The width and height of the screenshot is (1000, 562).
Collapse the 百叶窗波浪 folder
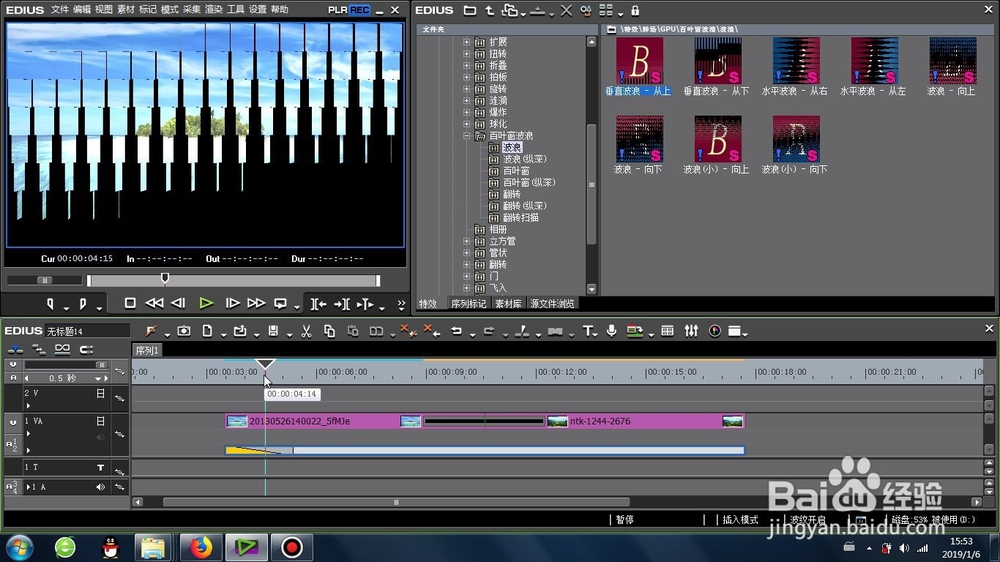coord(466,136)
